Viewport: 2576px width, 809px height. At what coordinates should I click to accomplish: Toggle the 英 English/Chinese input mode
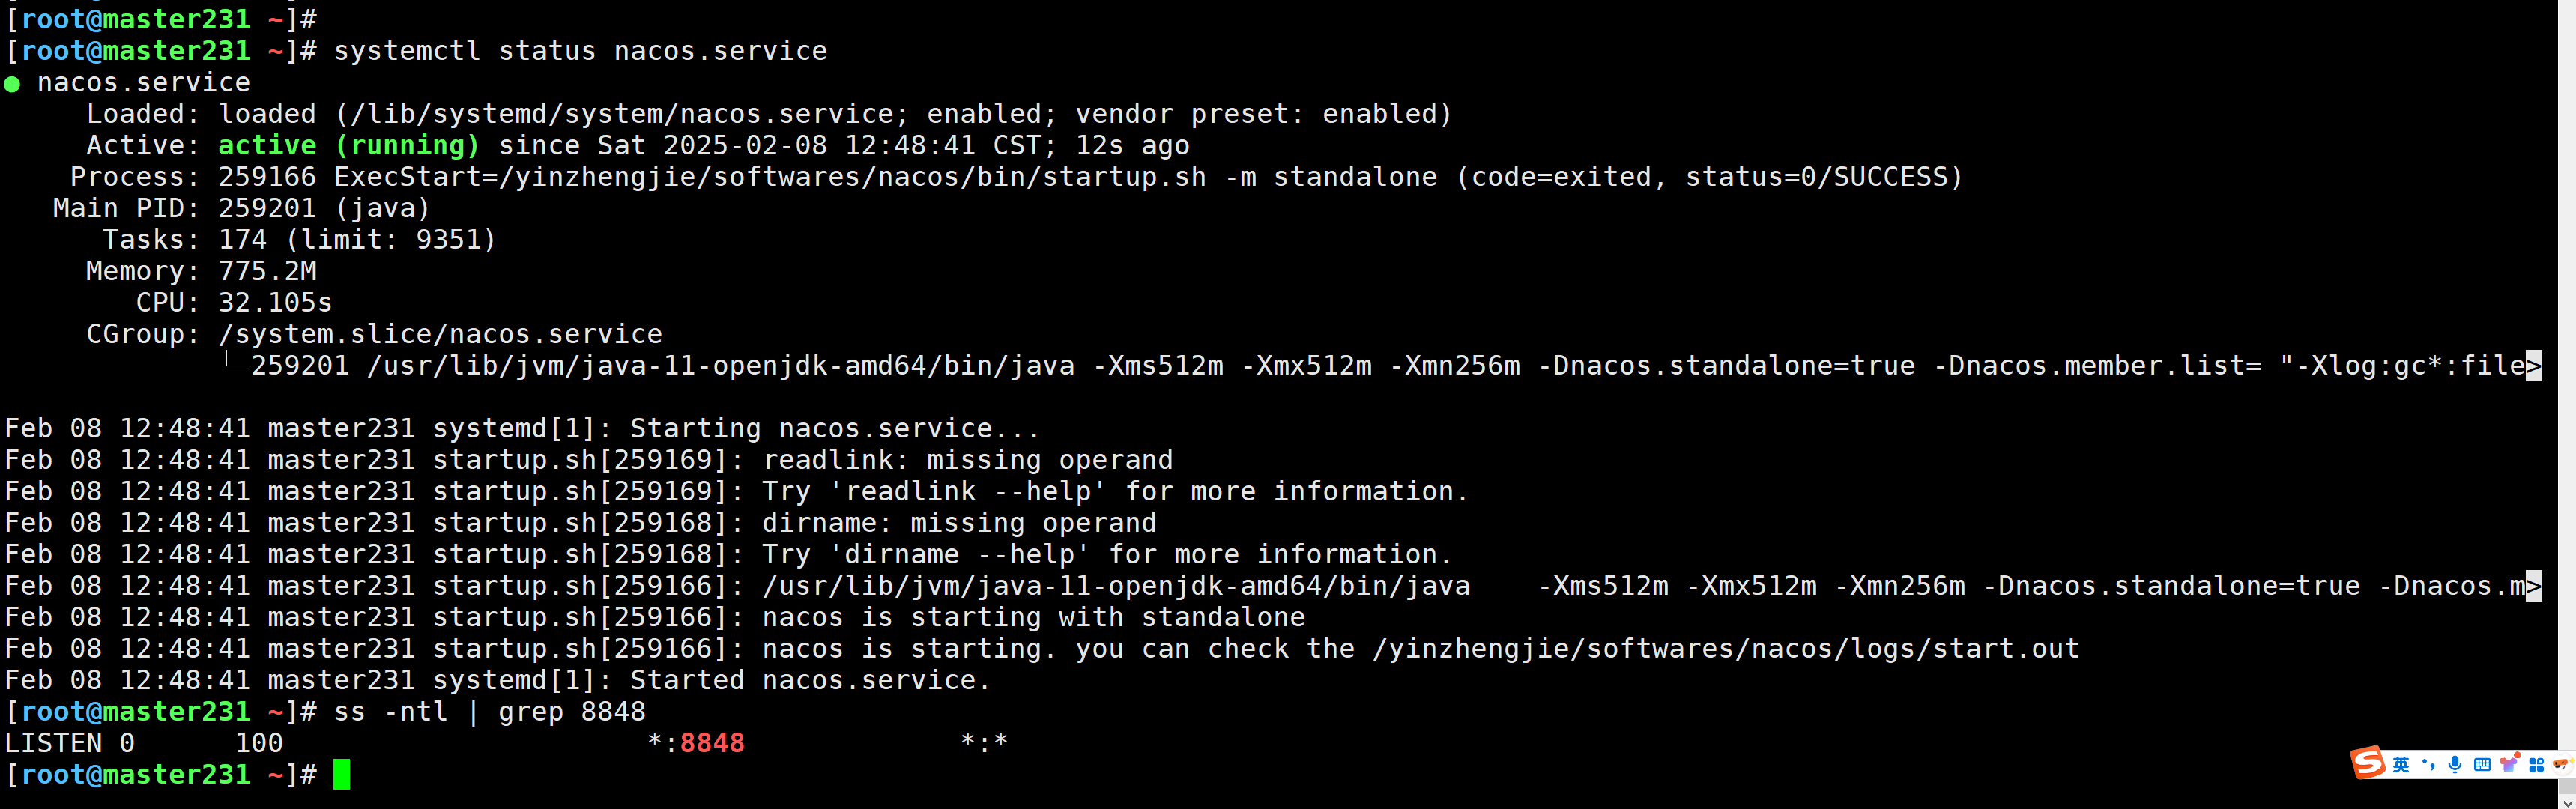point(2401,765)
